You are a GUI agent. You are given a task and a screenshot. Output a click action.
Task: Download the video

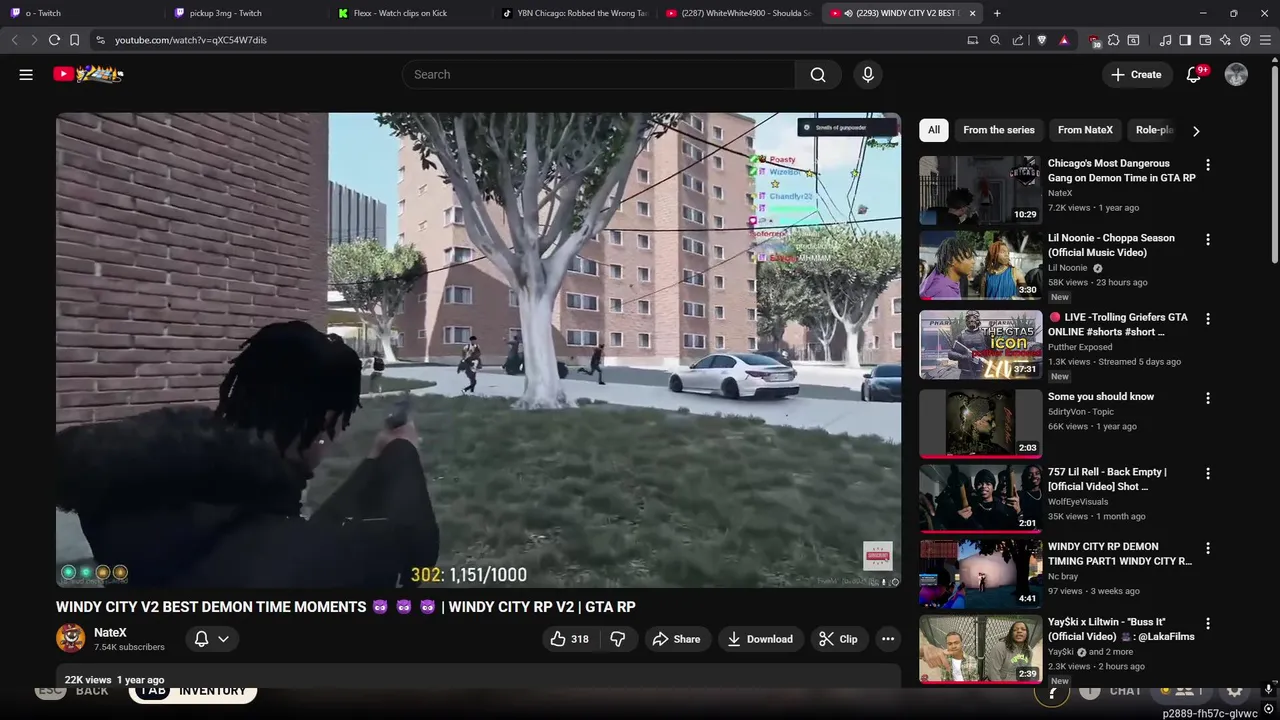[x=760, y=639]
